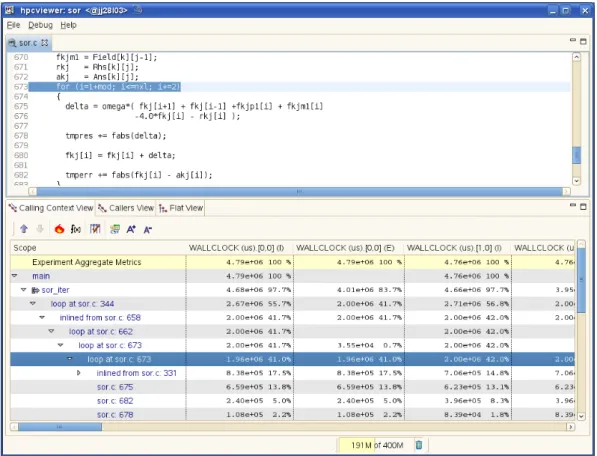Collapse the main tree node

pos(15,276)
